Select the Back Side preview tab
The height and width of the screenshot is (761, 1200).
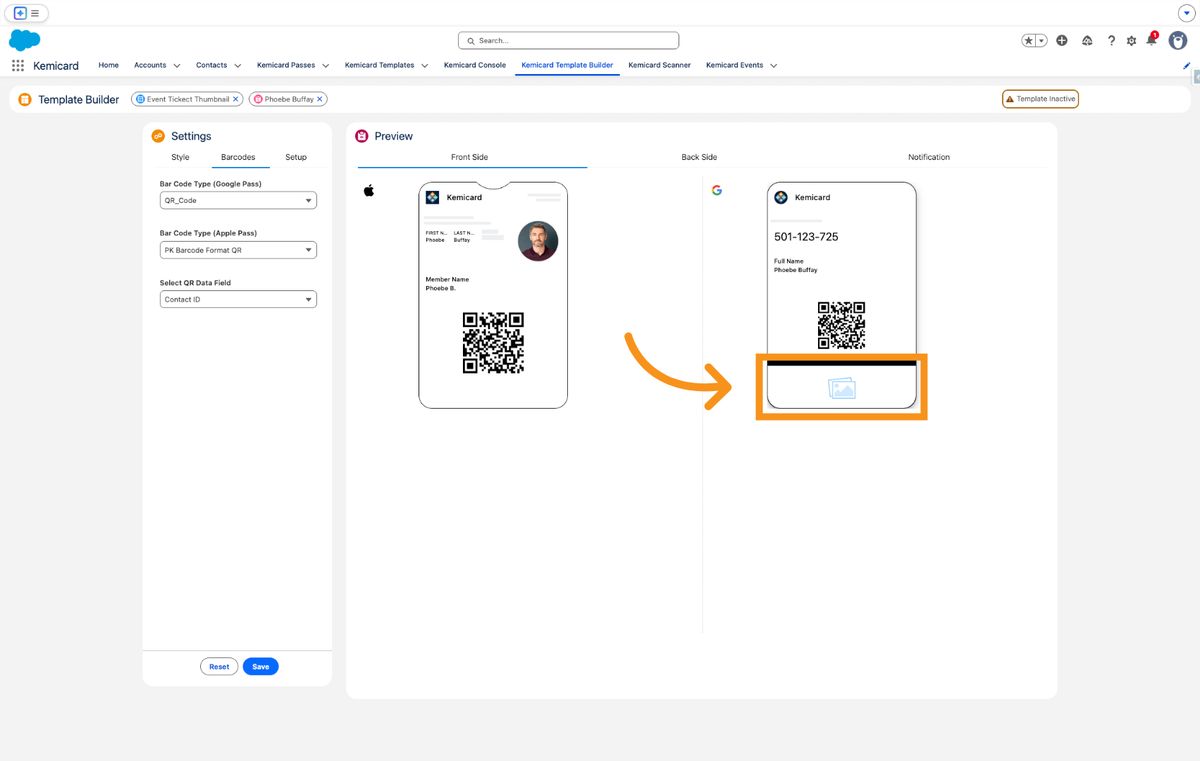coord(699,157)
